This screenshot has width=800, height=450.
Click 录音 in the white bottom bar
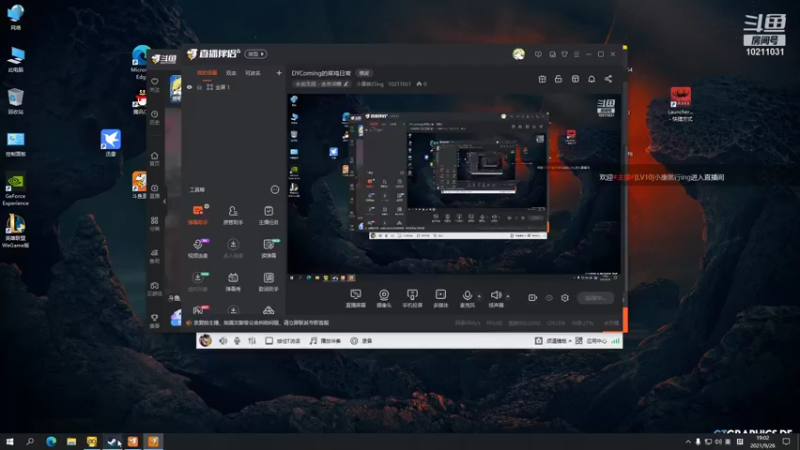point(361,340)
